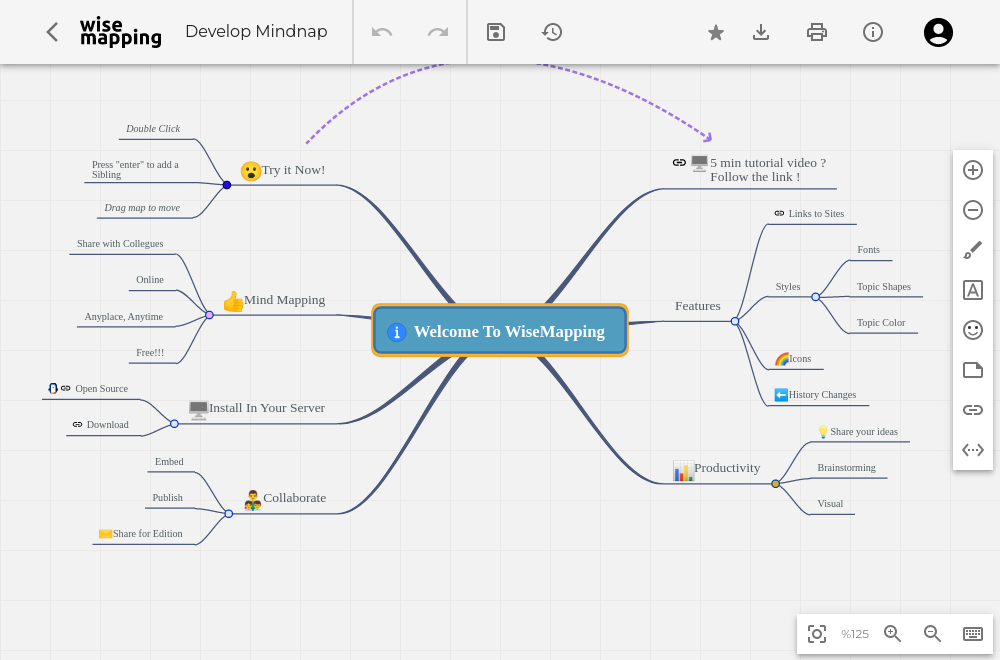Open the font format tool
The width and height of the screenshot is (1000, 660).
[973, 290]
